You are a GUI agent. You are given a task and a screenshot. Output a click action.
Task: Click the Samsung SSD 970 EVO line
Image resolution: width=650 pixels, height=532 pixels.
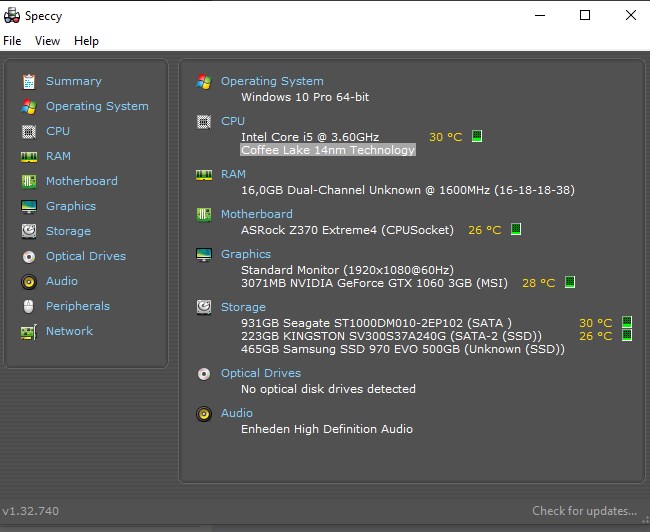click(403, 349)
